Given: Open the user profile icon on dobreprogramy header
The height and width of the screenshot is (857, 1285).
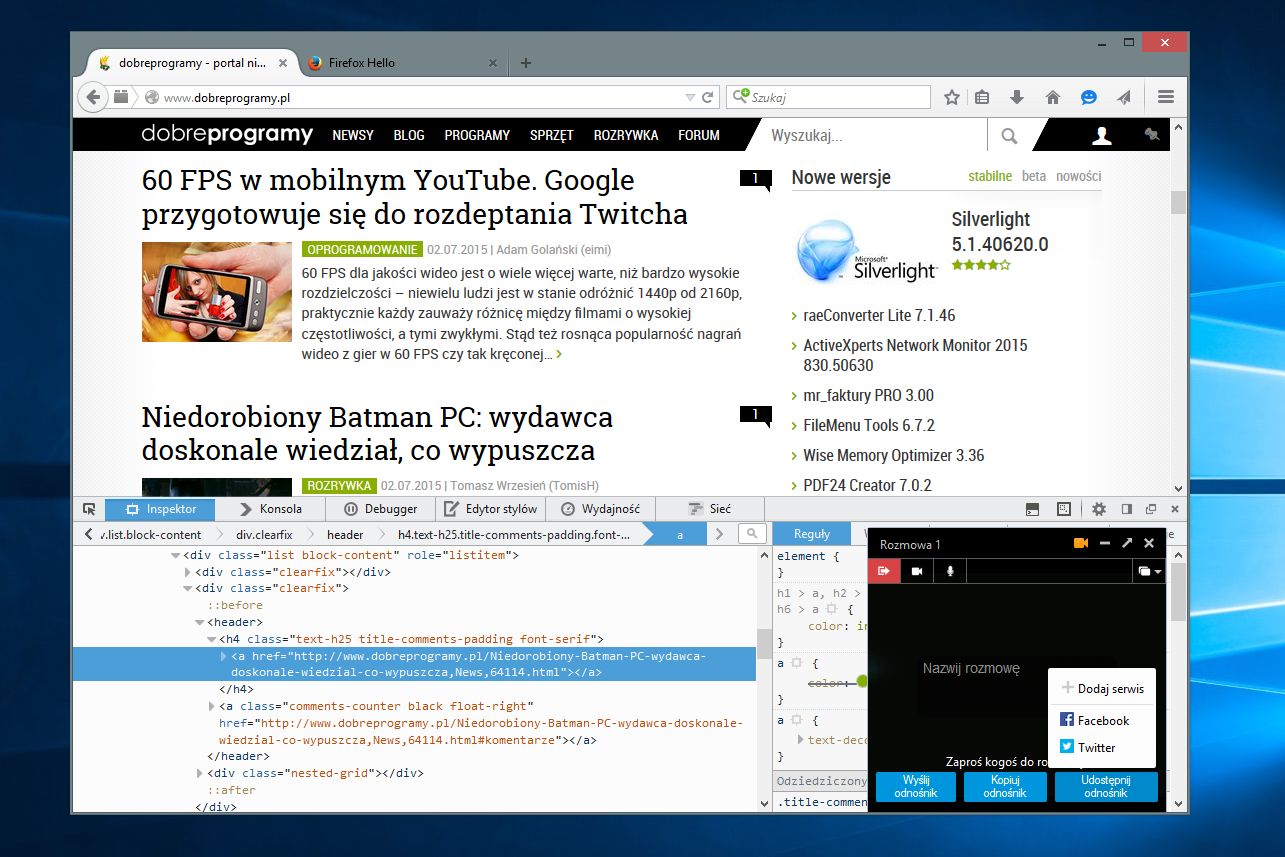Looking at the screenshot, I should click(x=1102, y=135).
